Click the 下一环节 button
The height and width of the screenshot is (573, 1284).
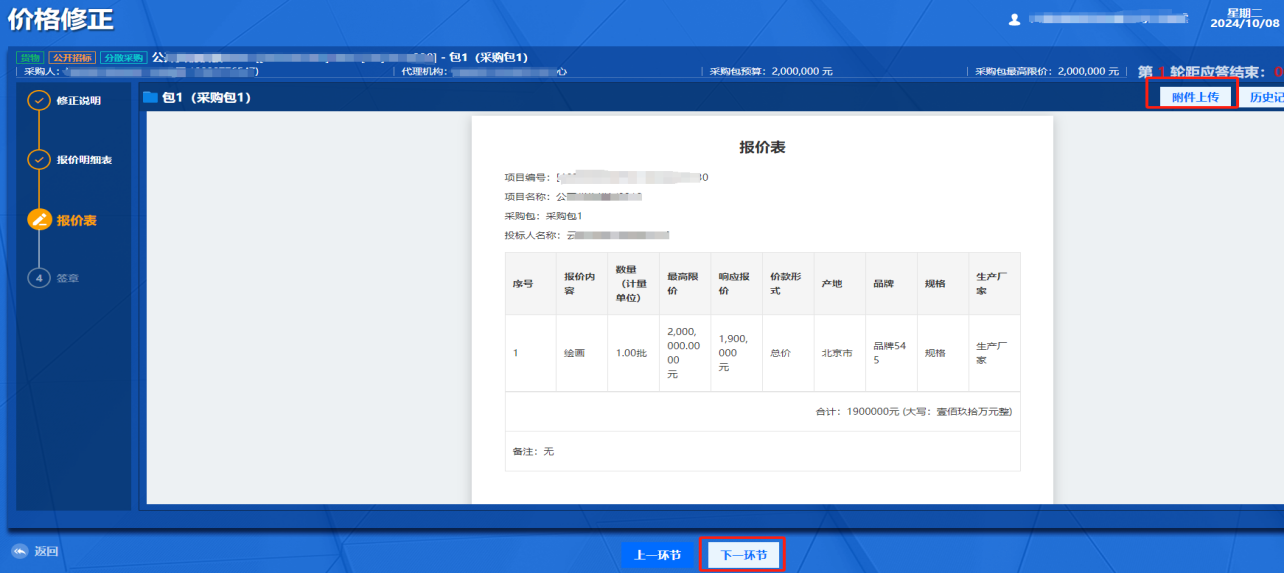743,555
